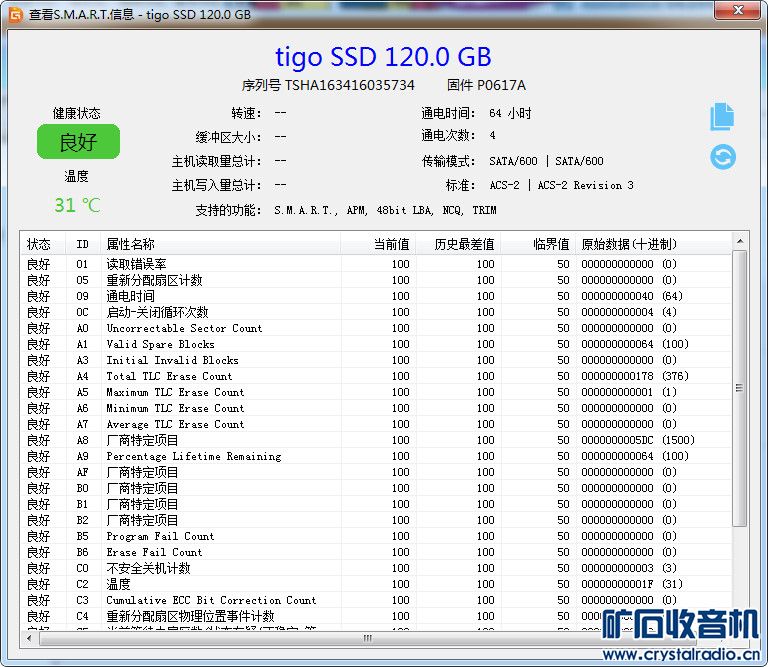Select the B1 厂商特定项目 row
This screenshot has height=667, width=768.
[x=376, y=504]
